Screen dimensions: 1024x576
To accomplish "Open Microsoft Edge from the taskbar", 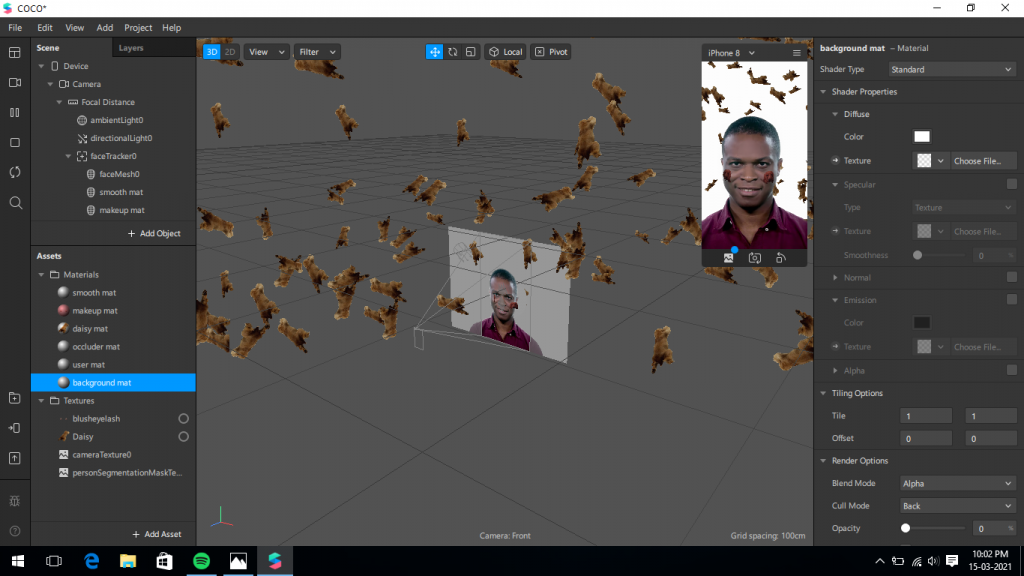I will [91, 561].
